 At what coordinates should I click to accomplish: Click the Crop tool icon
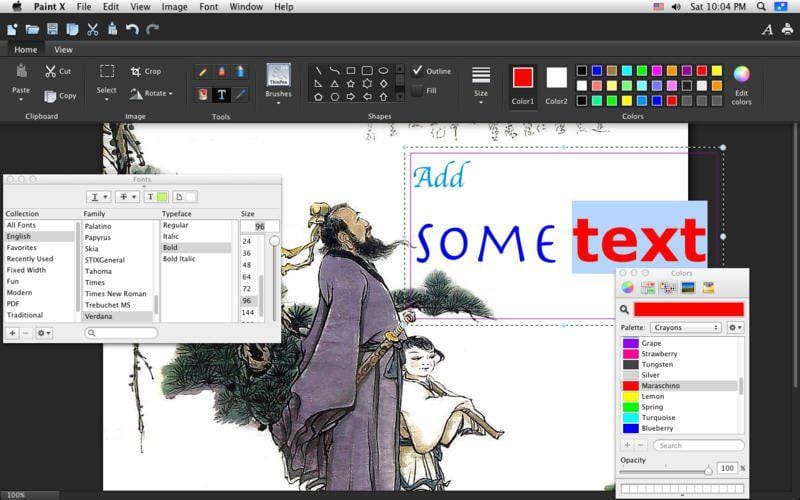point(136,72)
